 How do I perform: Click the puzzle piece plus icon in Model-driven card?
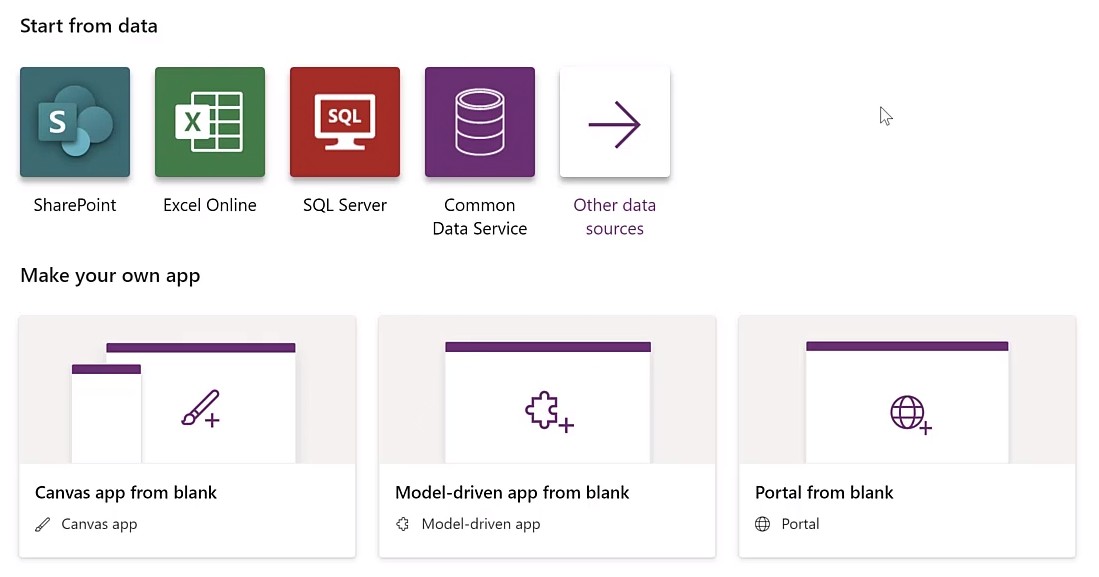click(549, 411)
